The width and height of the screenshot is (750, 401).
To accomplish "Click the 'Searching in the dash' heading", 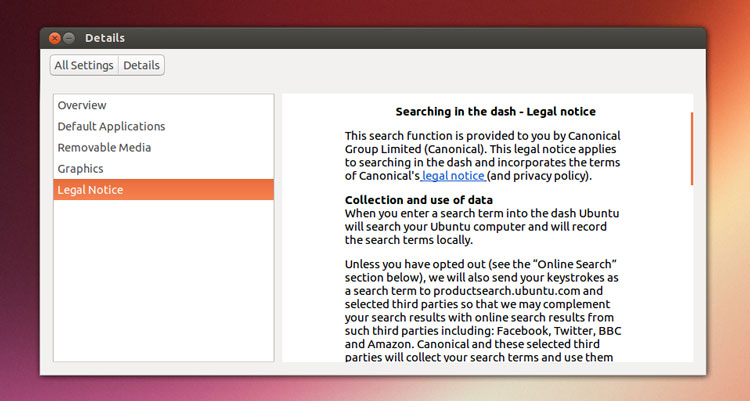I will point(496,112).
